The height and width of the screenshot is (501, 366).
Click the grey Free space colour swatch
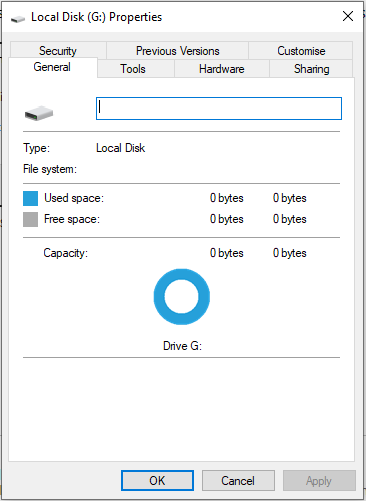pos(30,219)
